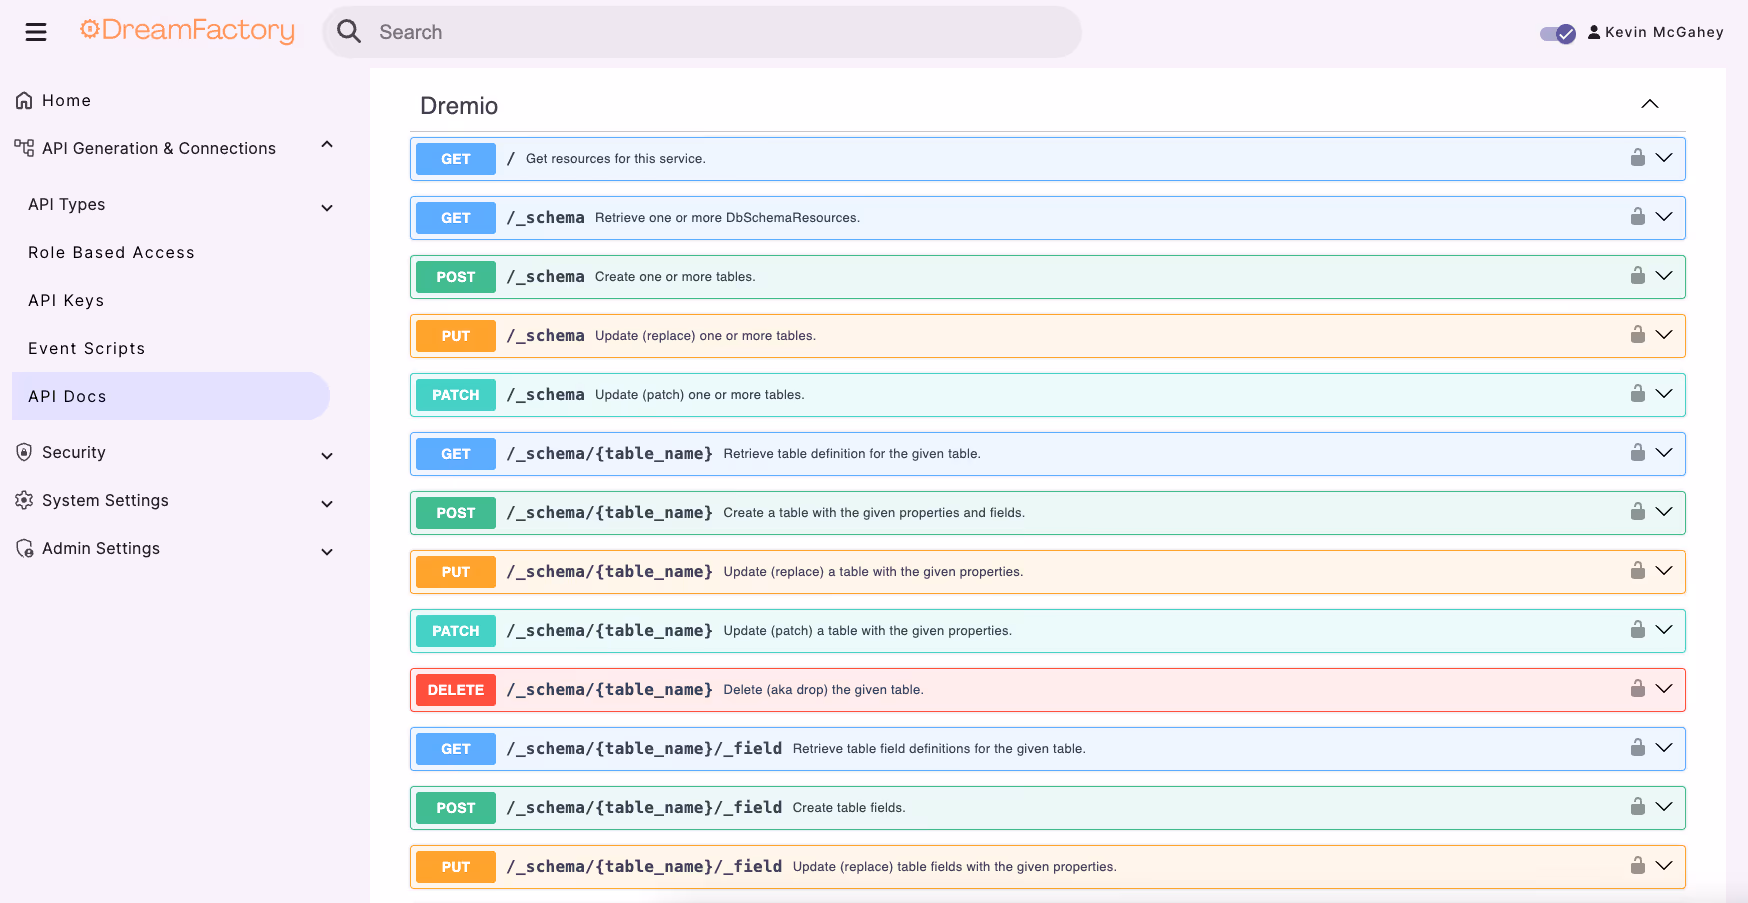Click lock icon on Create one or more tables row
1748x903 pixels.
pyautogui.click(x=1638, y=275)
